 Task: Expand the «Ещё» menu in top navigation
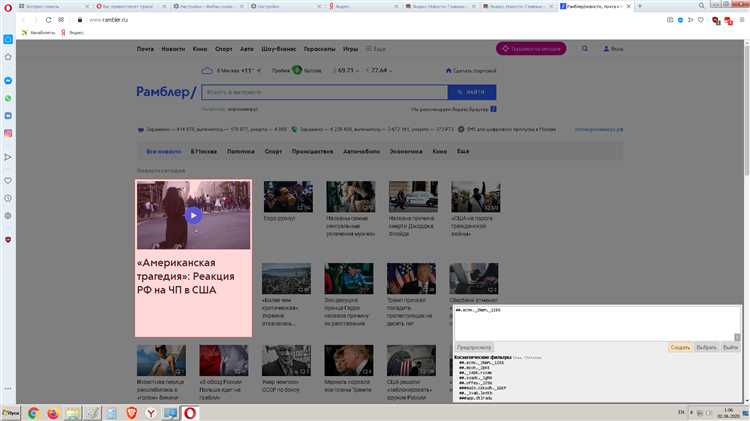377,48
